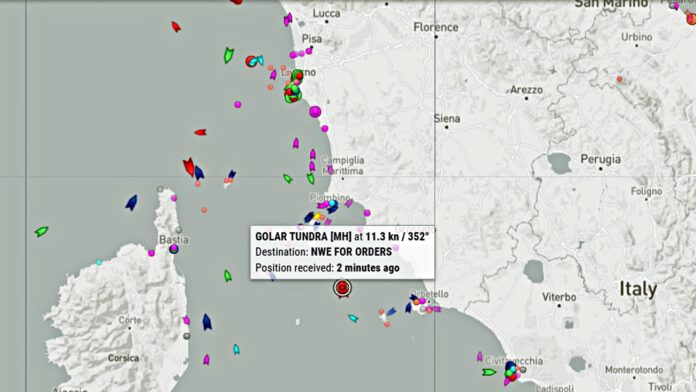Click the green ship icon west of Corsica
This screenshot has height=392, width=696.
pos(41,231)
